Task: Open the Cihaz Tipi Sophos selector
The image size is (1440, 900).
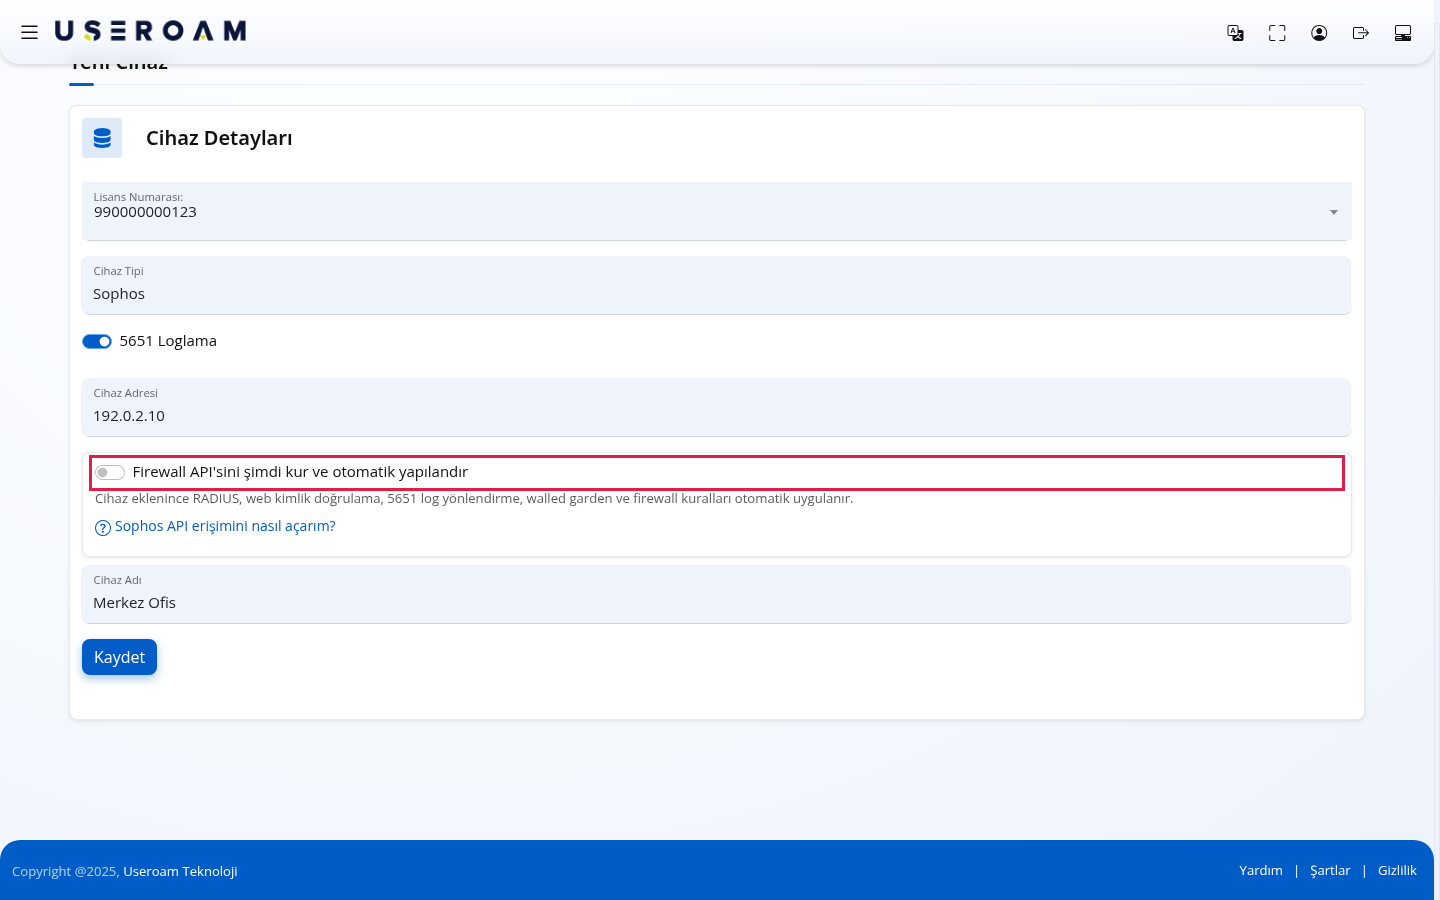Action: click(x=716, y=285)
